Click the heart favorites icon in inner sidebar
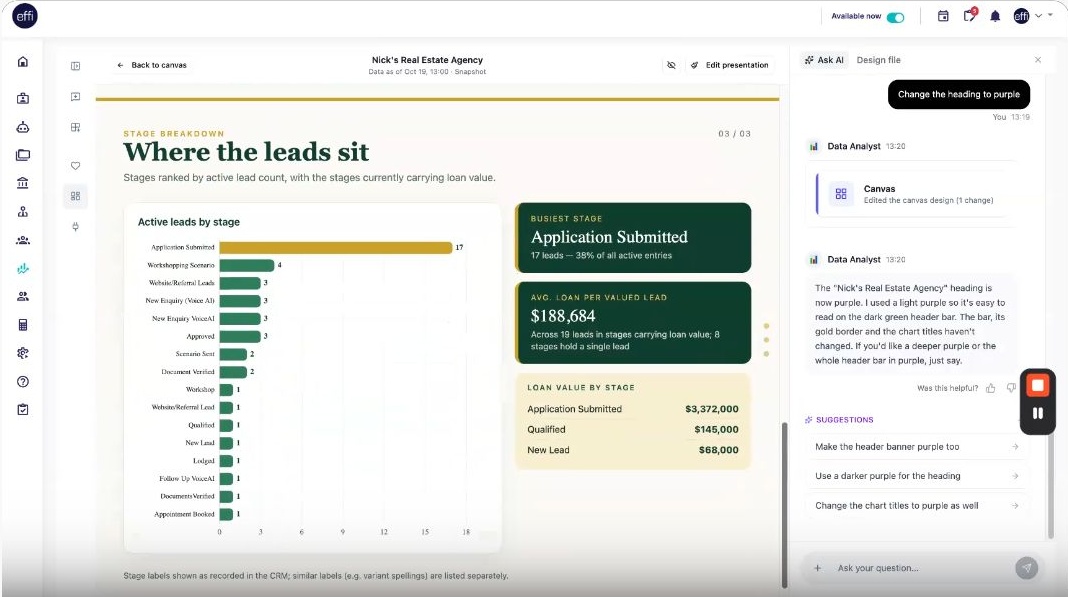 [76, 166]
